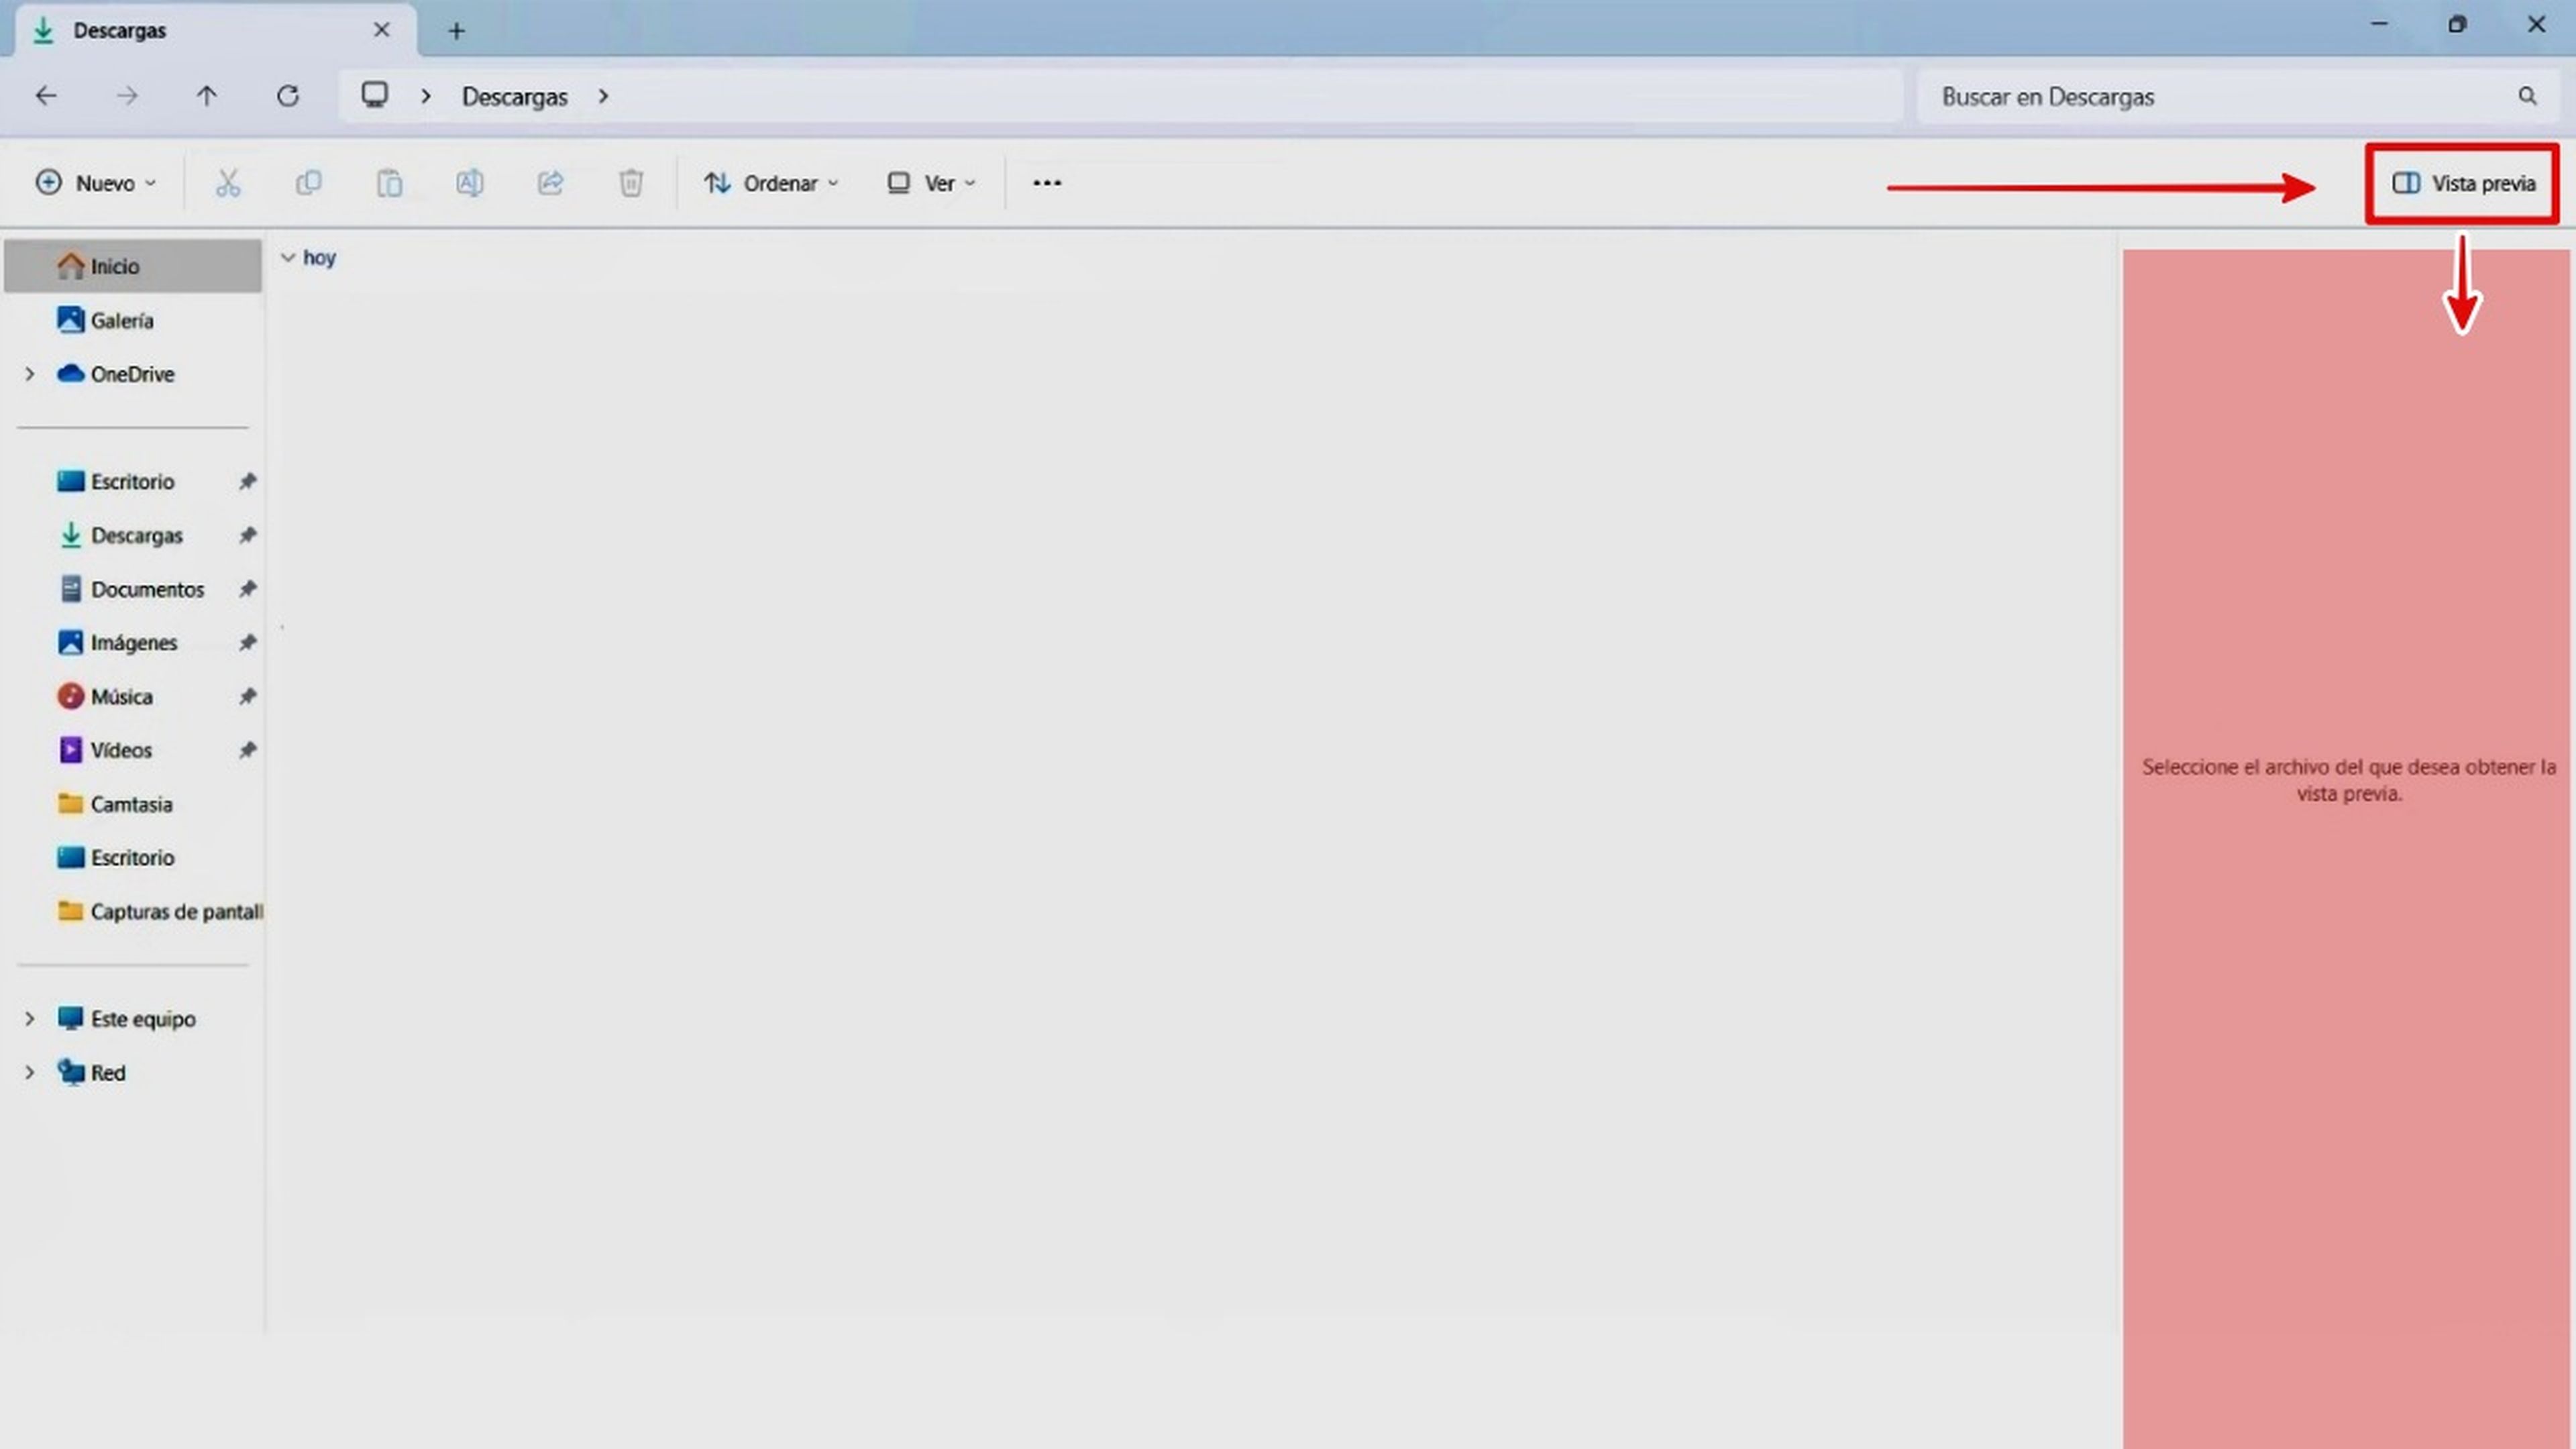This screenshot has height=1449, width=2576.
Task: Collapse the hoy group
Action: click(288, 258)
